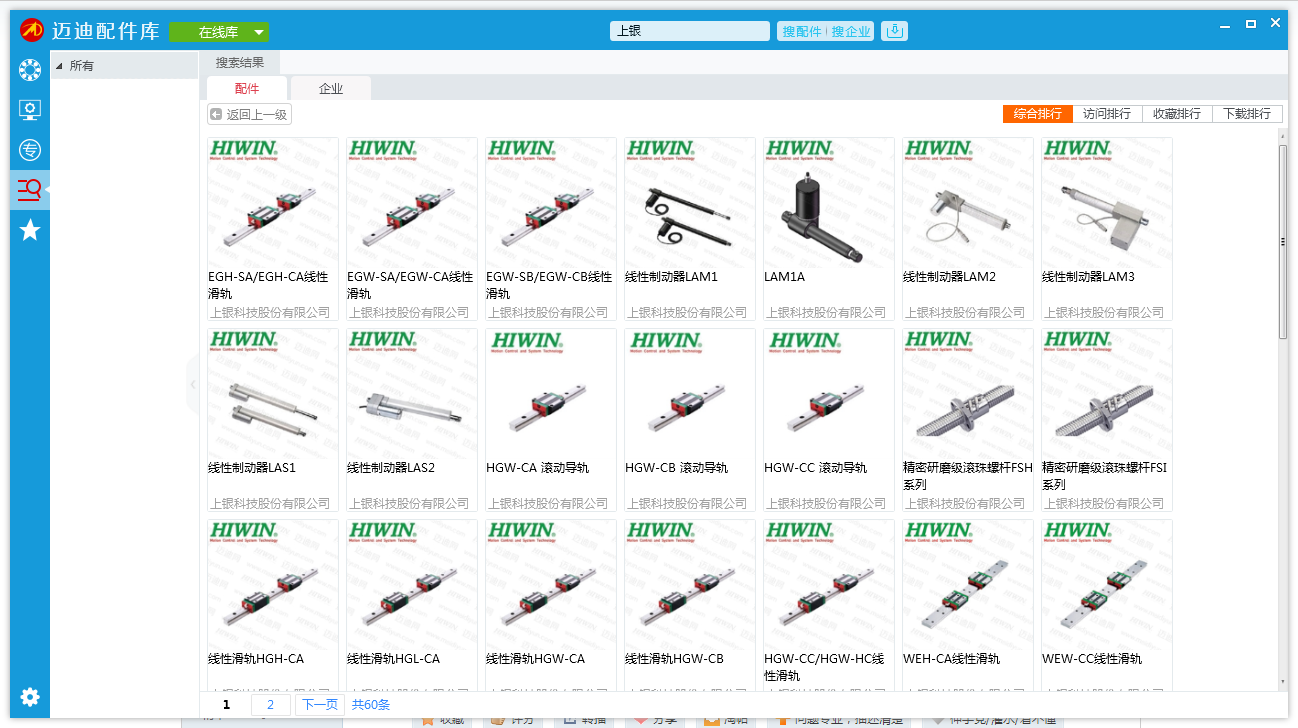Open 线性滑轨HGW-CA thumbnail
The height and width of the screenshot is (728, 1298).
(551, 585)
